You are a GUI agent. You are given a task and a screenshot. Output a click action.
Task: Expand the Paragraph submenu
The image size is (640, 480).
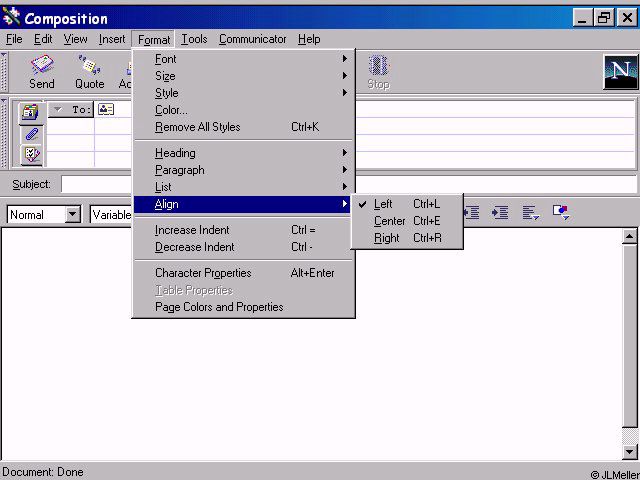click(244, 170)
